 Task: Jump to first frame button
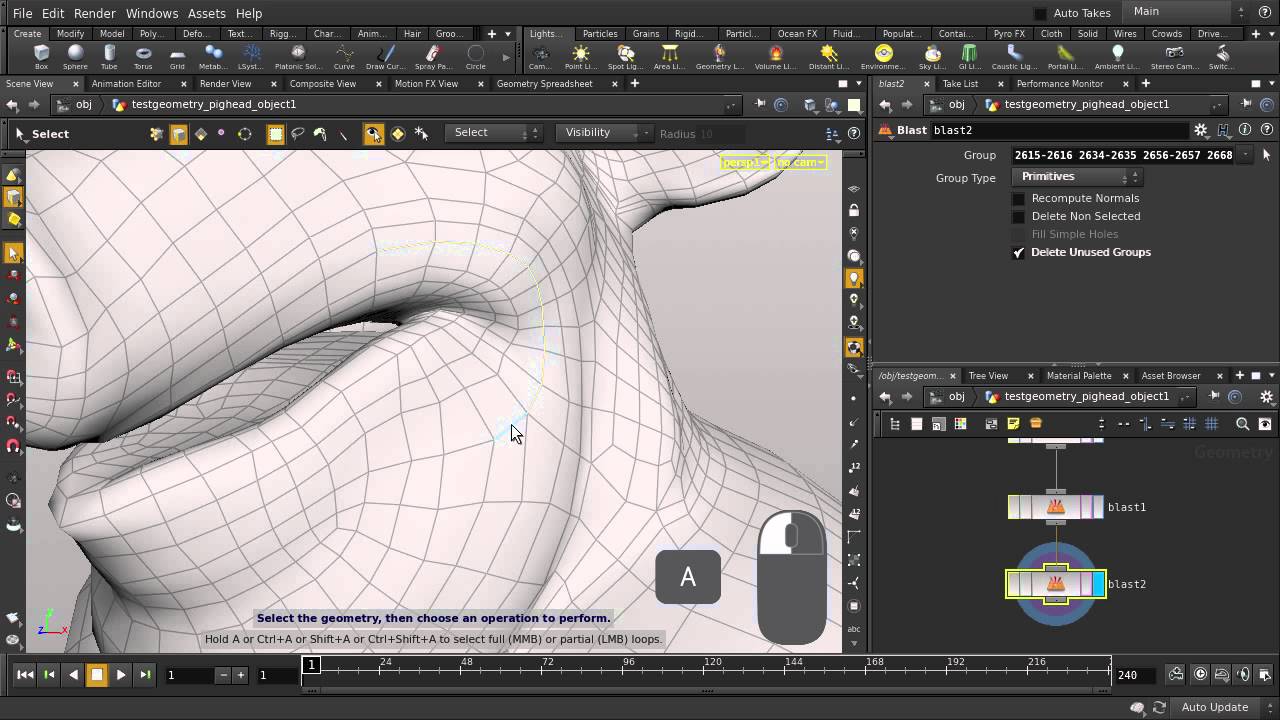25,675
